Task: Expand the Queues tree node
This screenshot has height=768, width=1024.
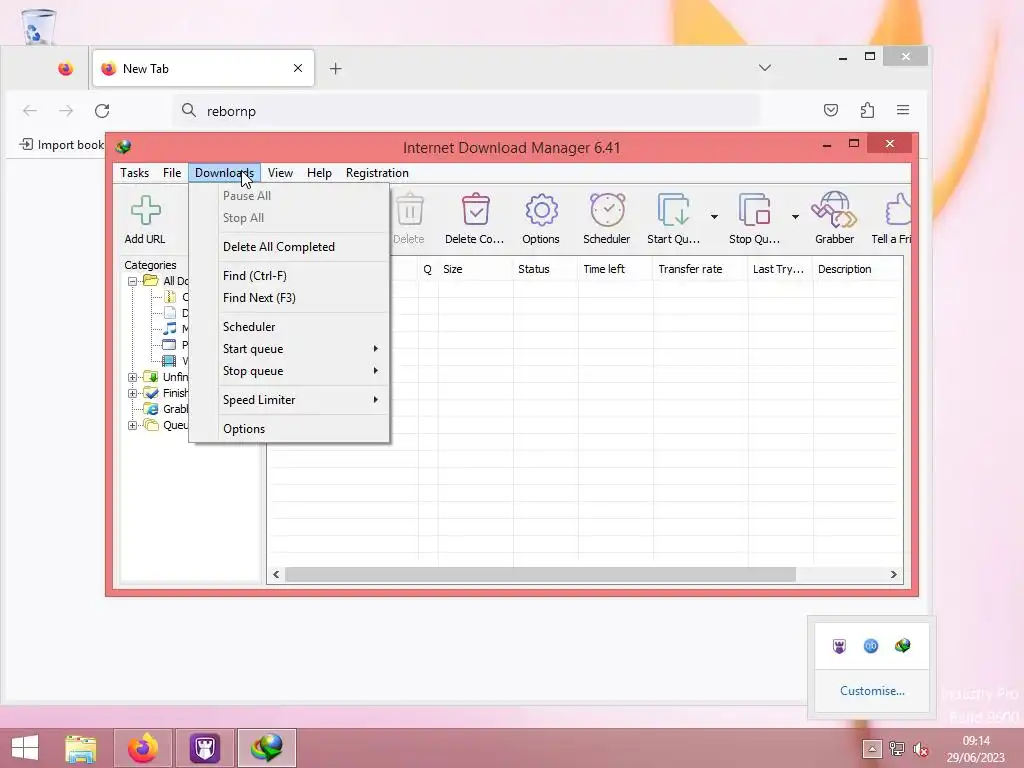Action: pos(133,425)
